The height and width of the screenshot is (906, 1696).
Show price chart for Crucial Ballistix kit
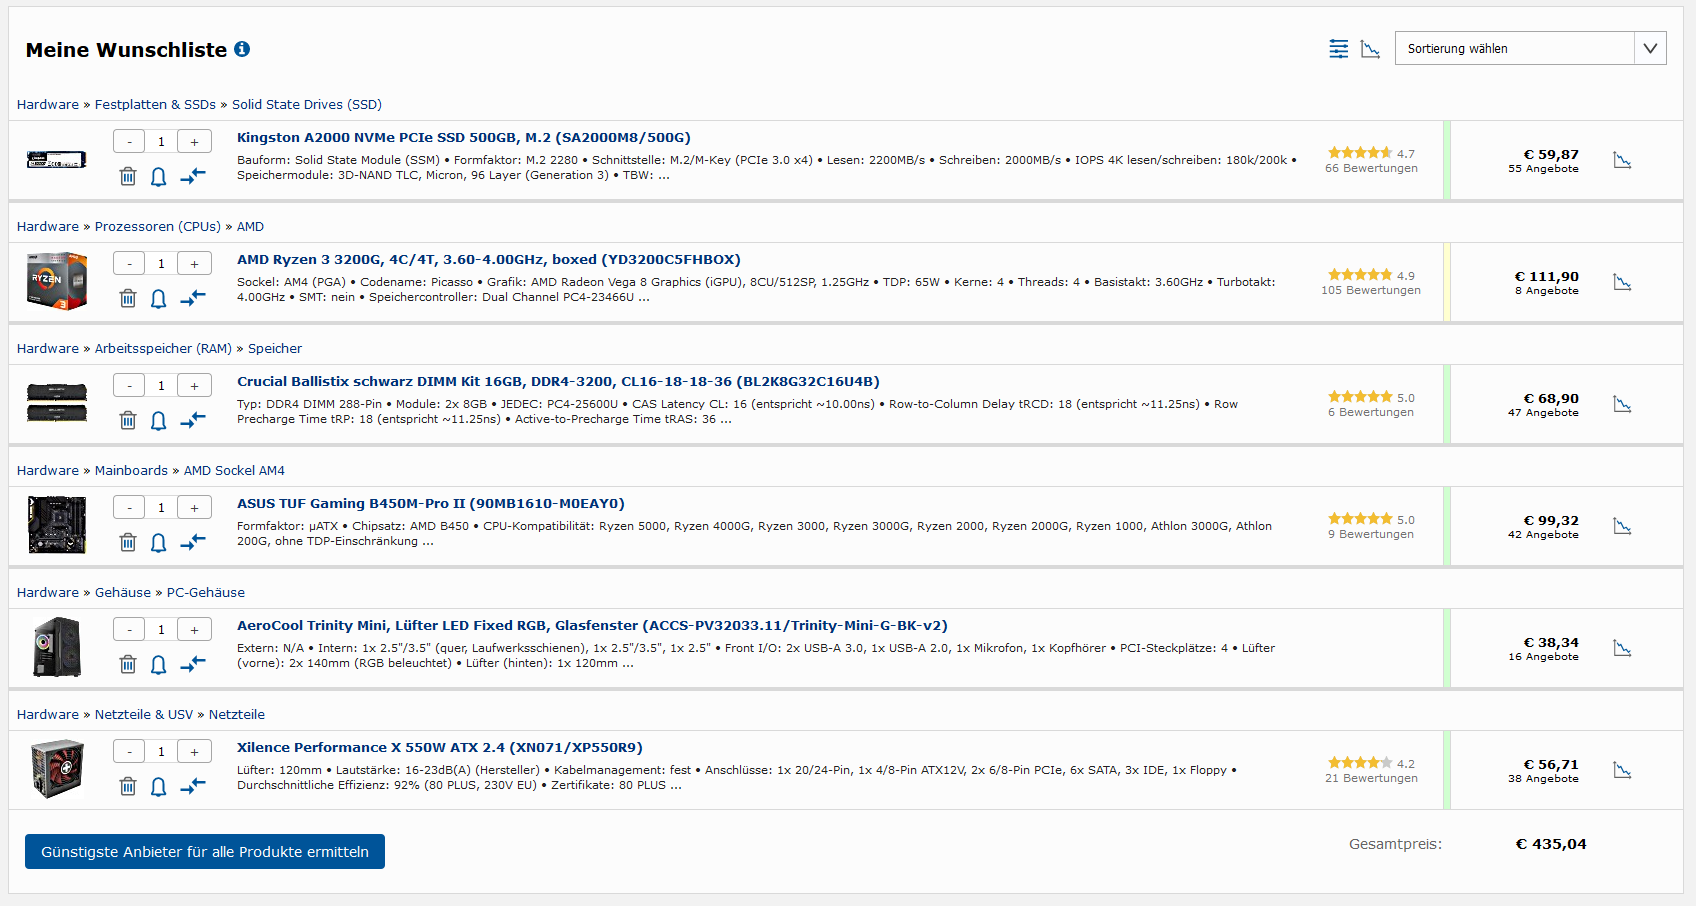1622,404
